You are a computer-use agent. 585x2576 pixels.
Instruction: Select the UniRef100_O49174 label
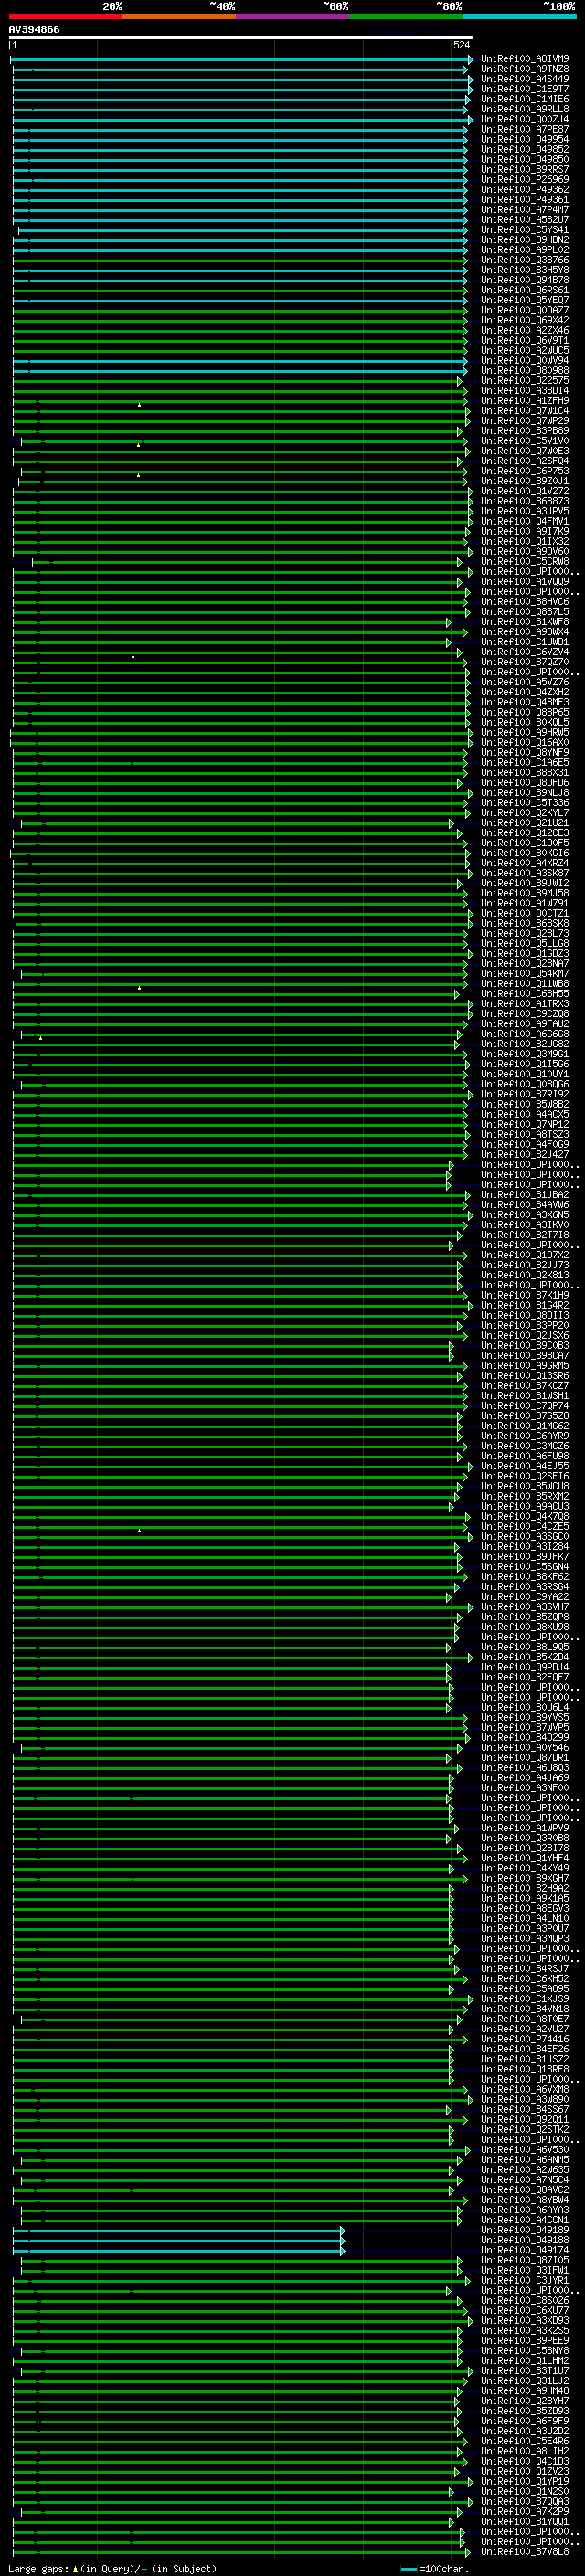click(525, 2250)
